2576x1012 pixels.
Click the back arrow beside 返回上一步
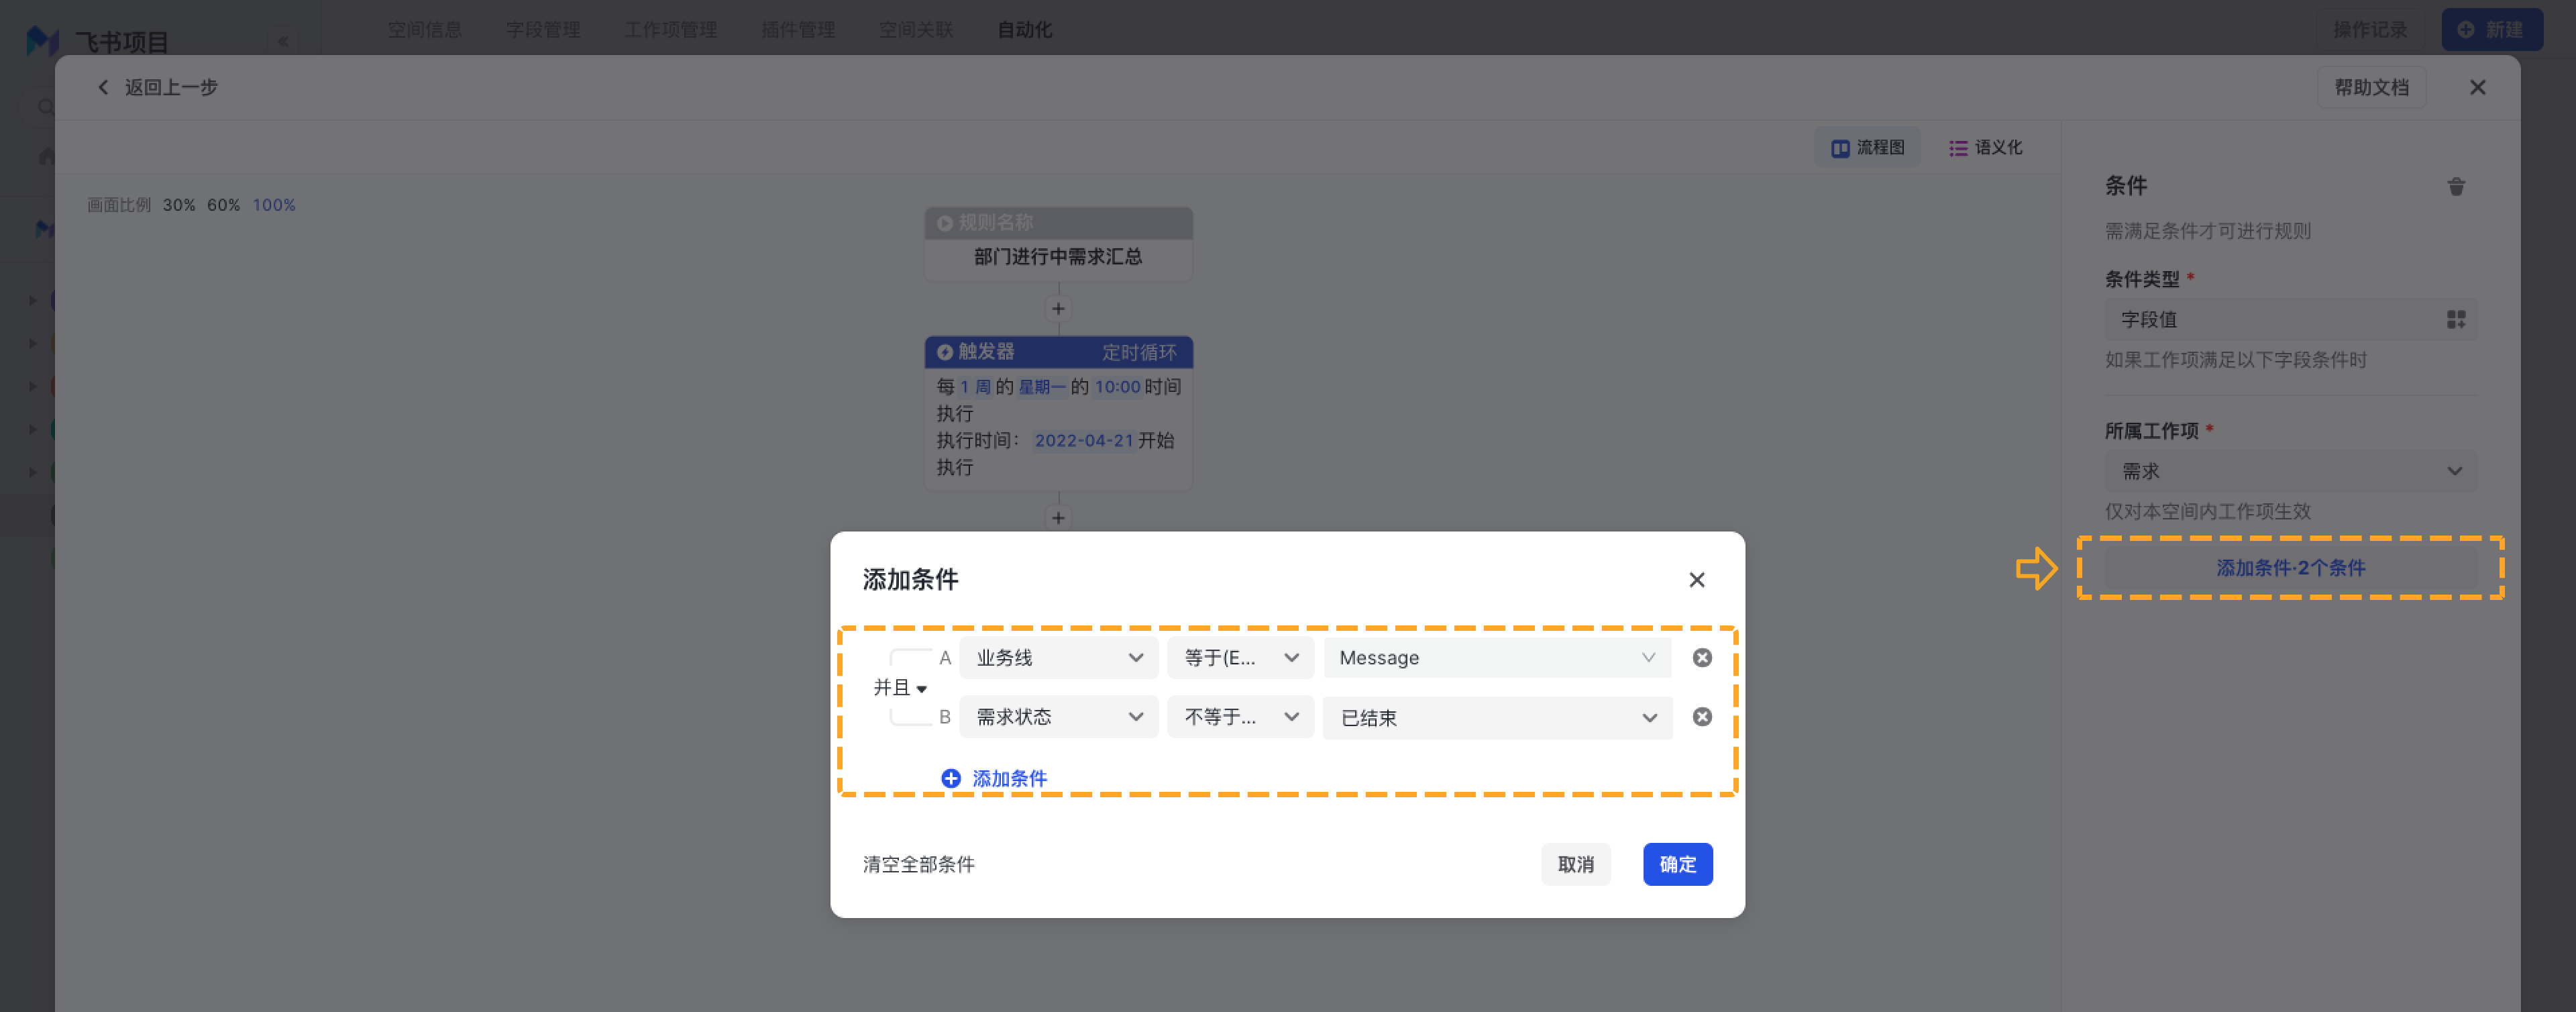pos(103,87)
